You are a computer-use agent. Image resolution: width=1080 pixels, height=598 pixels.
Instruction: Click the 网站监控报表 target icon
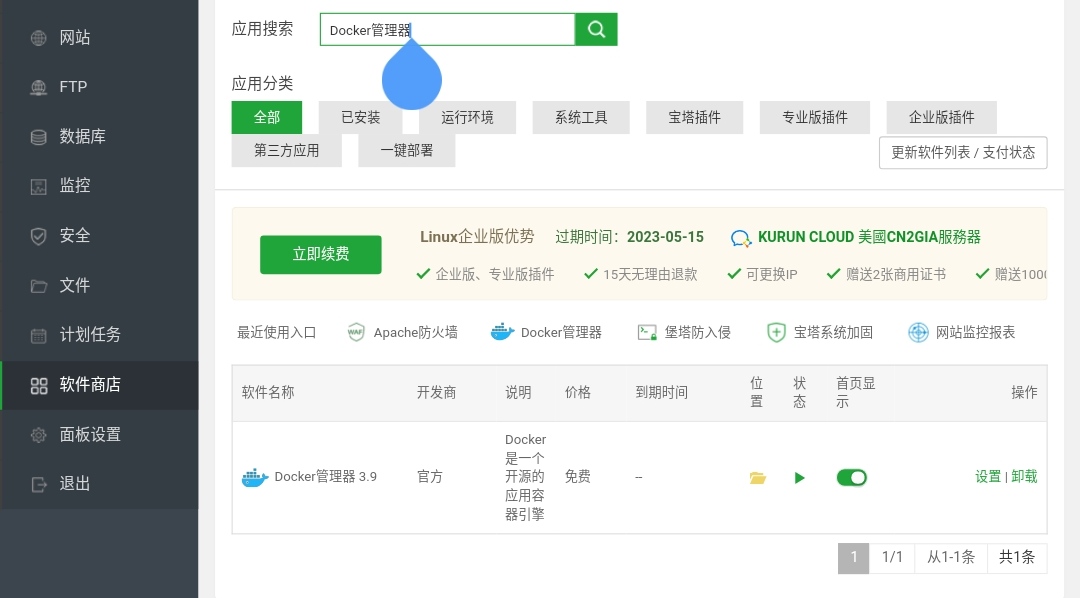(x=918, y=333)
